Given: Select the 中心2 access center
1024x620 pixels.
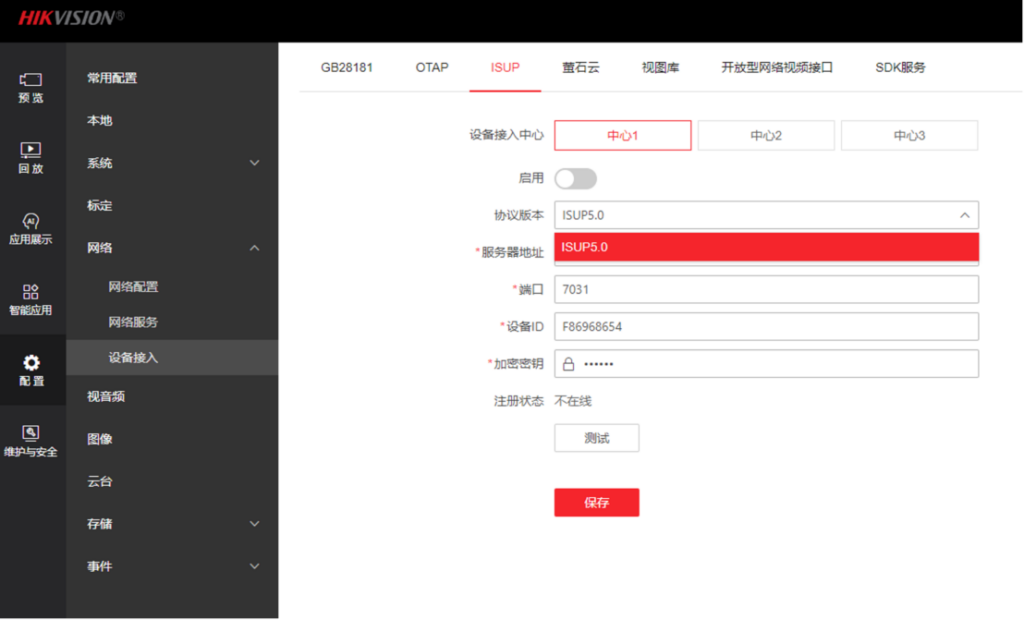Looking at the screenshot, I should 765,134.
